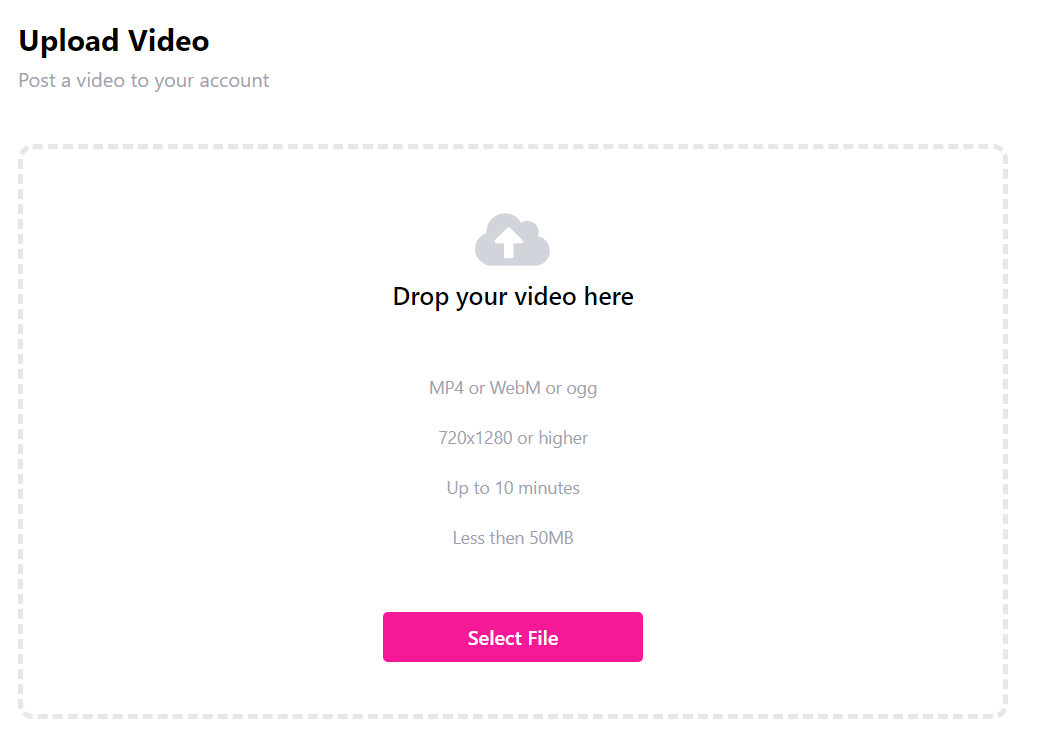The height and width of the screenshot is (740, 1048).
Task: Click the 'Less then 50MB' size note
Action: click(513, 538)
